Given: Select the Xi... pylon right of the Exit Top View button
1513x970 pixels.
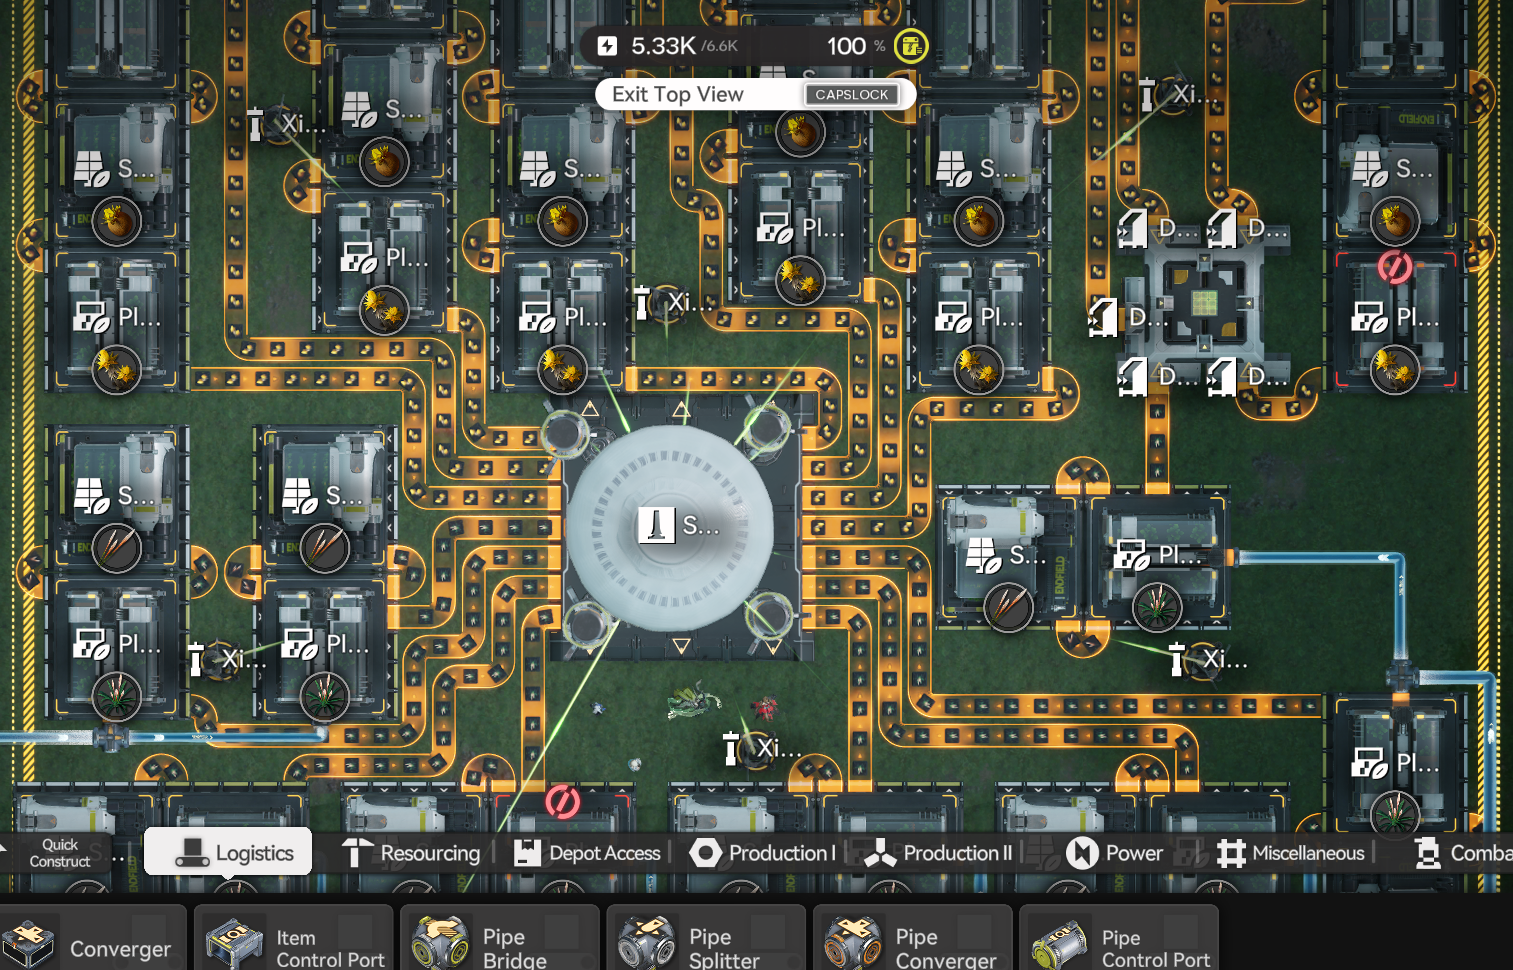Looking at the screenshot, I should click(x=1180, y=95).
